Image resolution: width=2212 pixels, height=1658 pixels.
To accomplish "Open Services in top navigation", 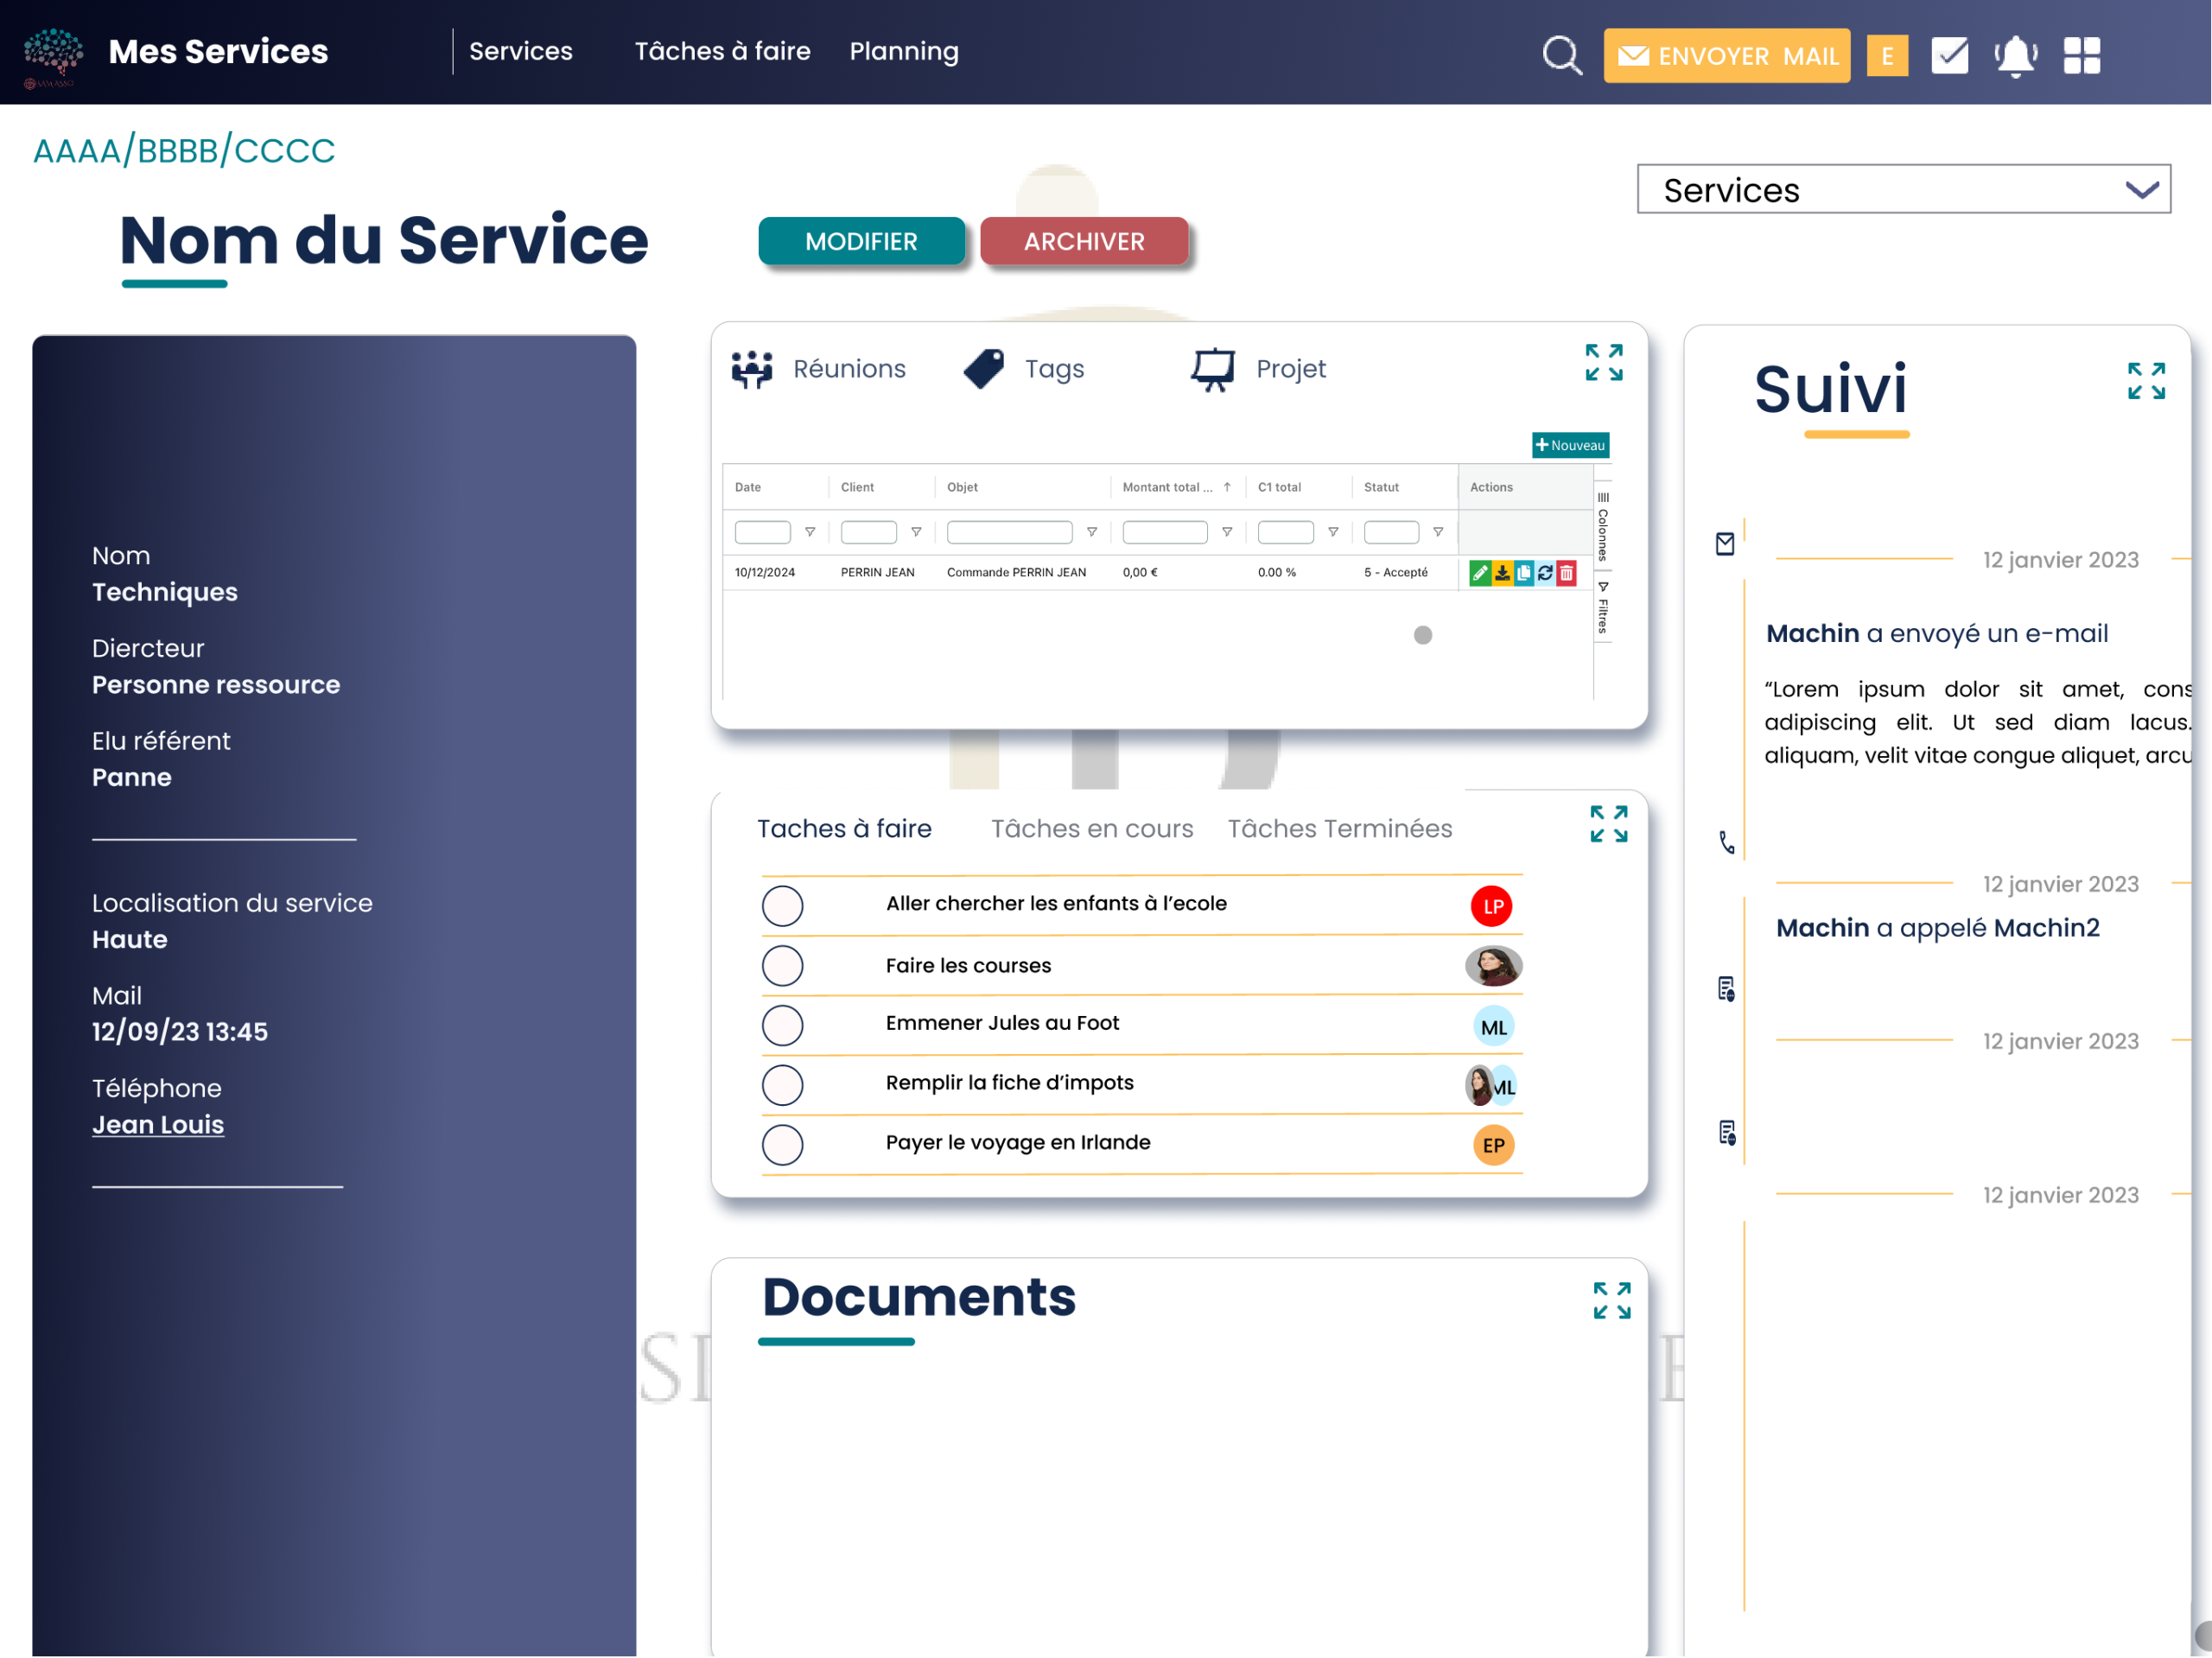I will 521,51.
